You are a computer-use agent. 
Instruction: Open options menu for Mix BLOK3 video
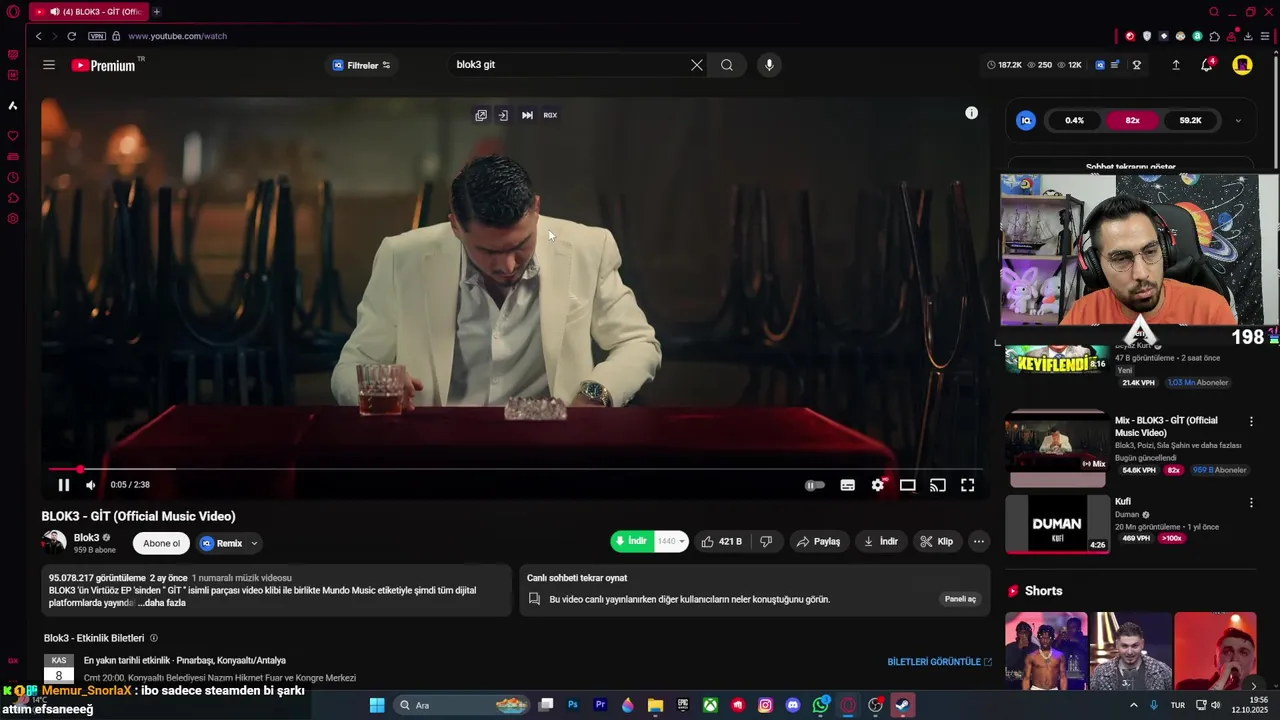pyautogui.click(x=1251, y=421)
